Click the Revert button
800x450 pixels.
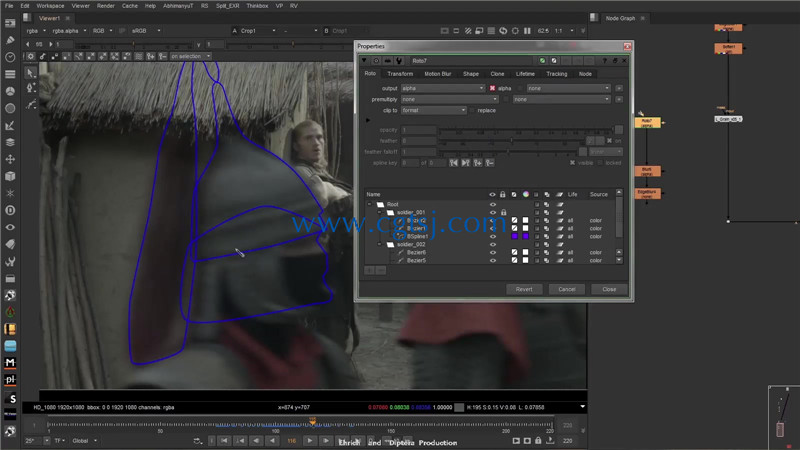(x=524, y=289)
